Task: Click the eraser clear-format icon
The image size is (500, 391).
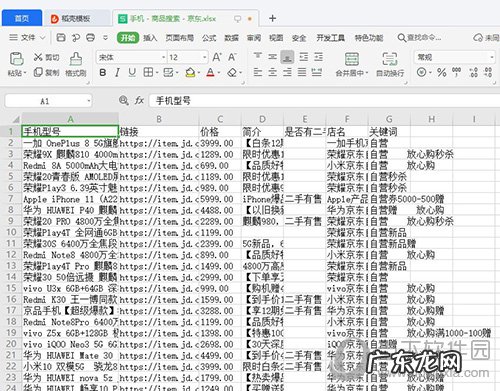Action: coord(232,72)
